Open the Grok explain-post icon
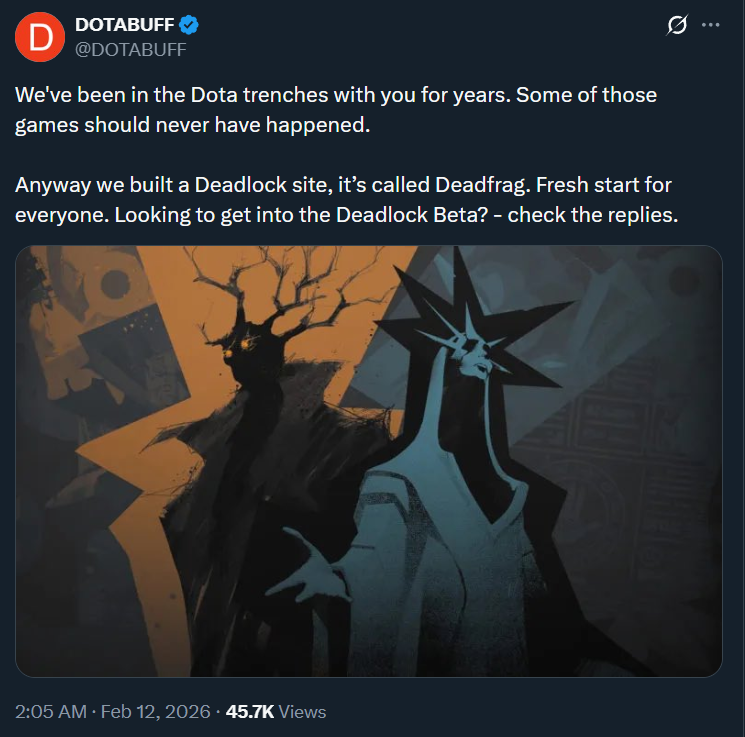Image resolution: width=745 pixels, height=737 pixels. pos(677,25)
